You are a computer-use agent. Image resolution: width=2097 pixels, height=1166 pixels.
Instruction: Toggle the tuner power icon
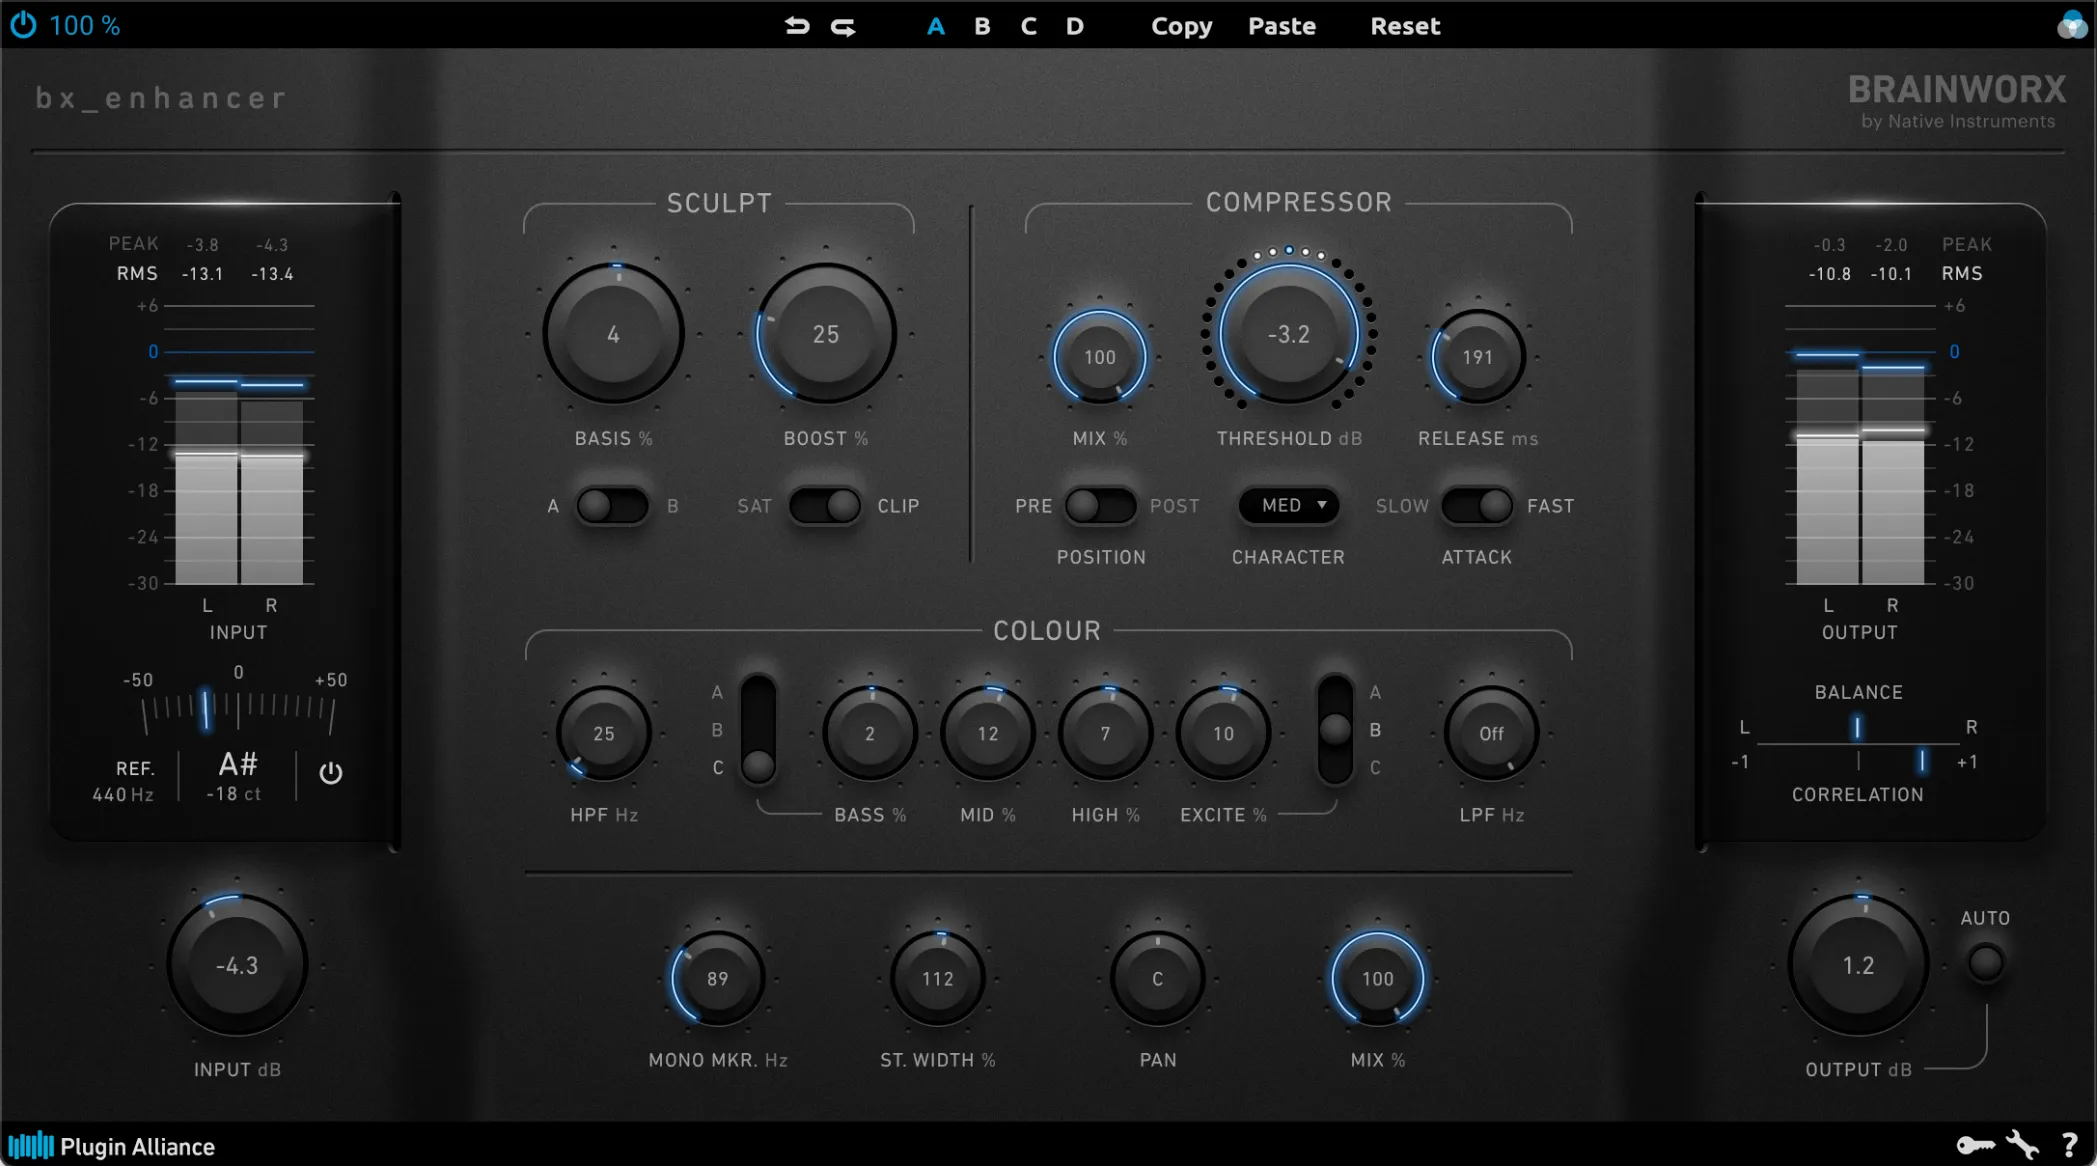coord(331,774)
